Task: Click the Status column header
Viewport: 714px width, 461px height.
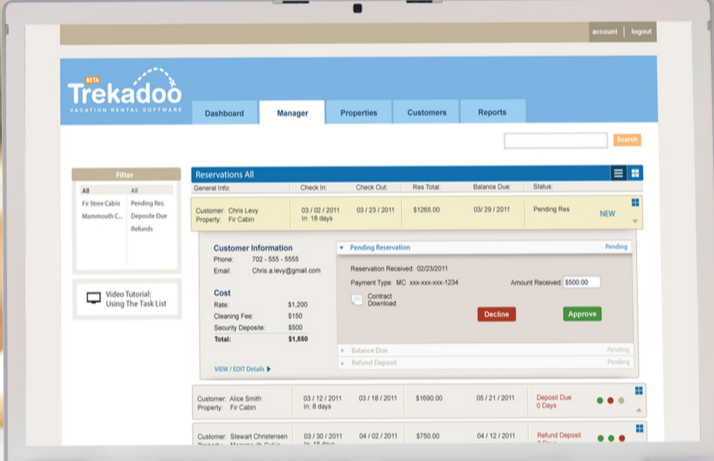Action: pyautogui.click(x=542, y=186)
